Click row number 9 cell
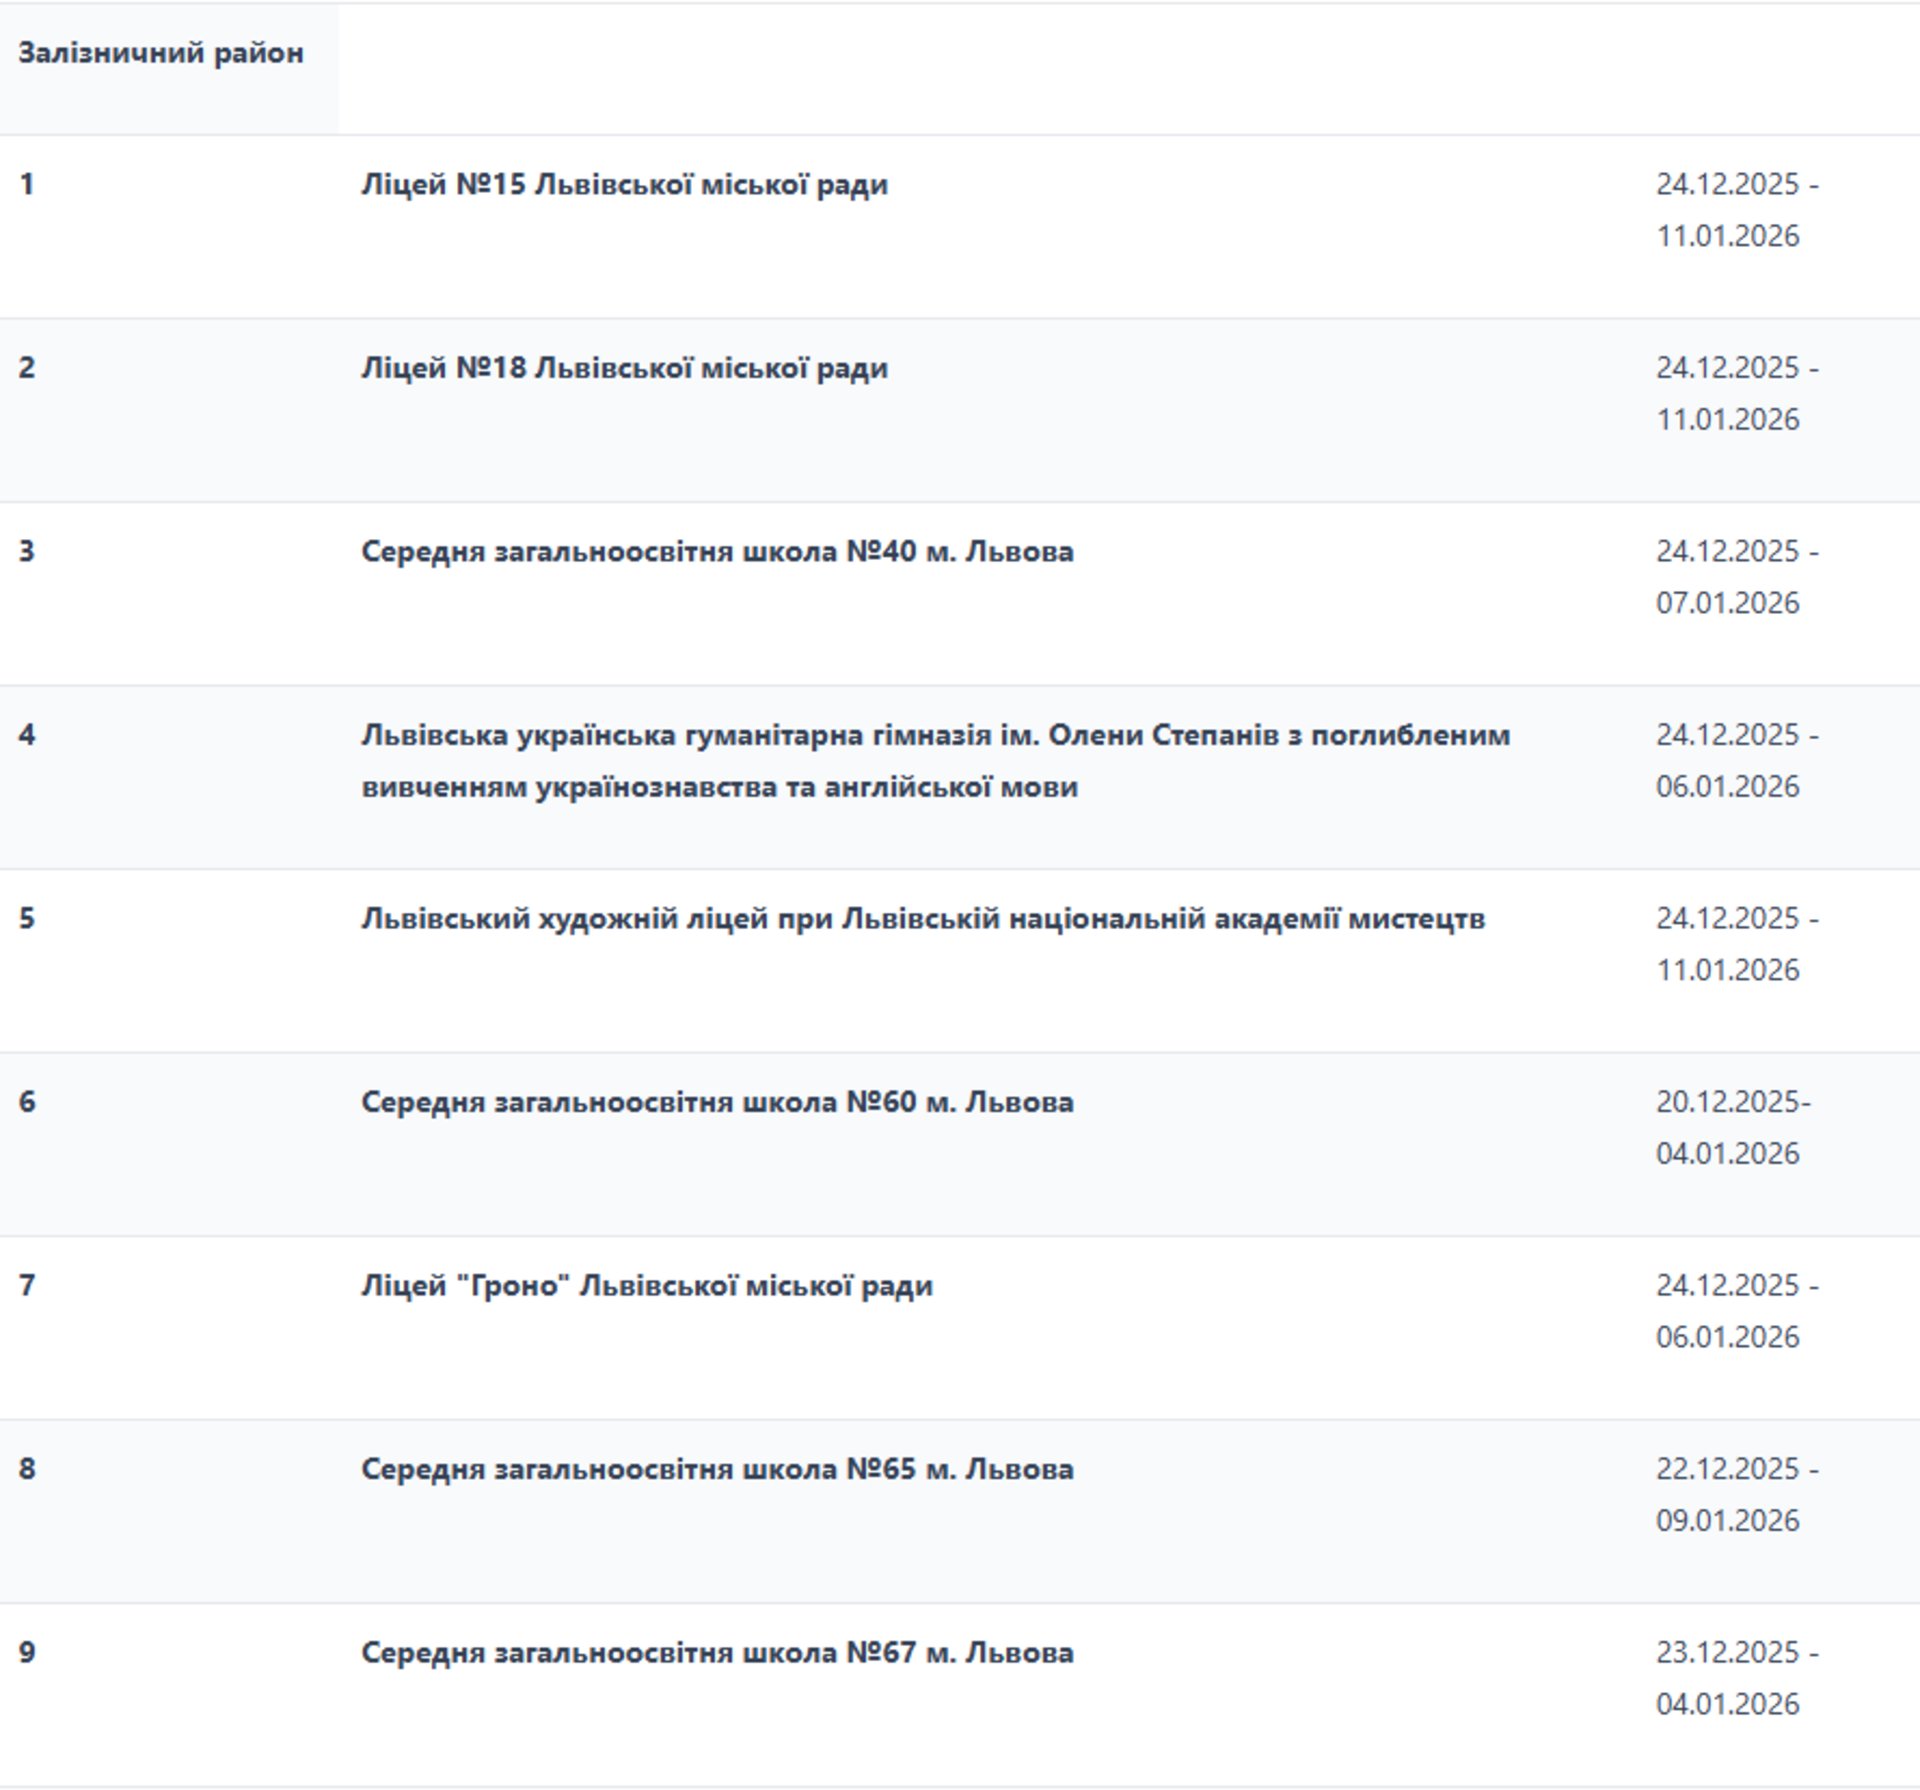Image resolution: width=1920 pixels, height=1790 pixels. [27, 1653]
